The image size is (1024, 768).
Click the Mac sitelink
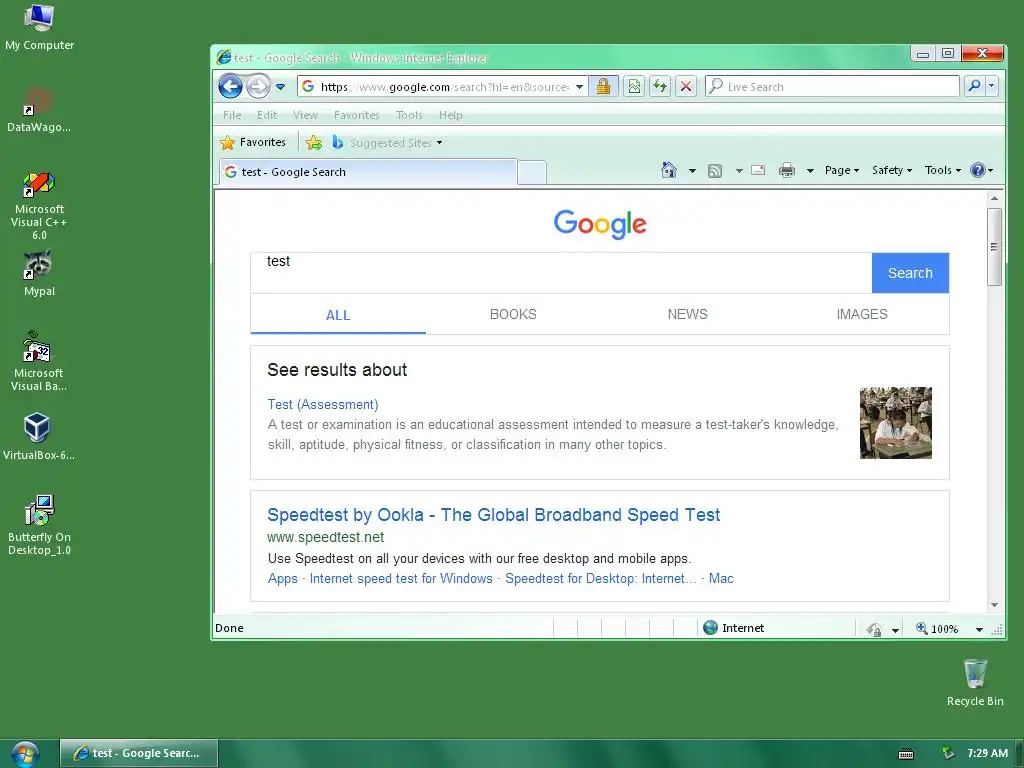tap(721, 579)
